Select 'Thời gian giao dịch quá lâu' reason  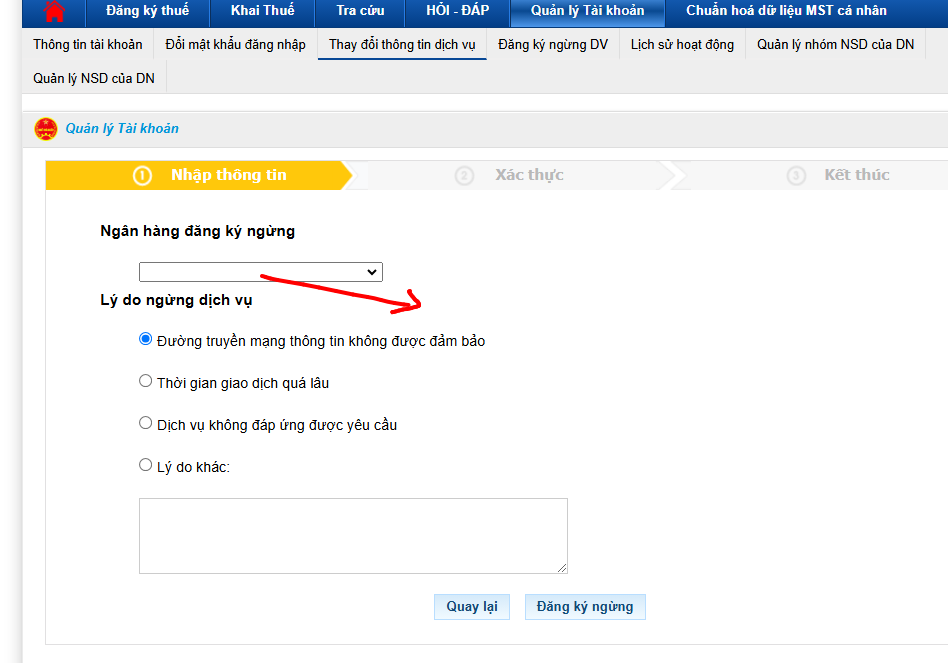[146, 382]
